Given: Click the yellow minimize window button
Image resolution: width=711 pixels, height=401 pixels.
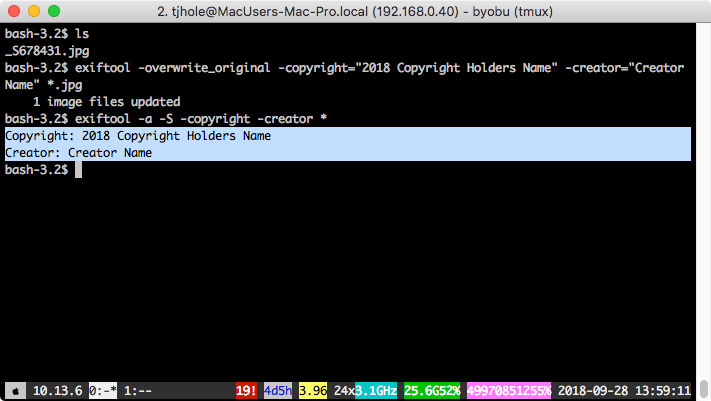Looking at the screenshot, I should click(x=34, y=11).
